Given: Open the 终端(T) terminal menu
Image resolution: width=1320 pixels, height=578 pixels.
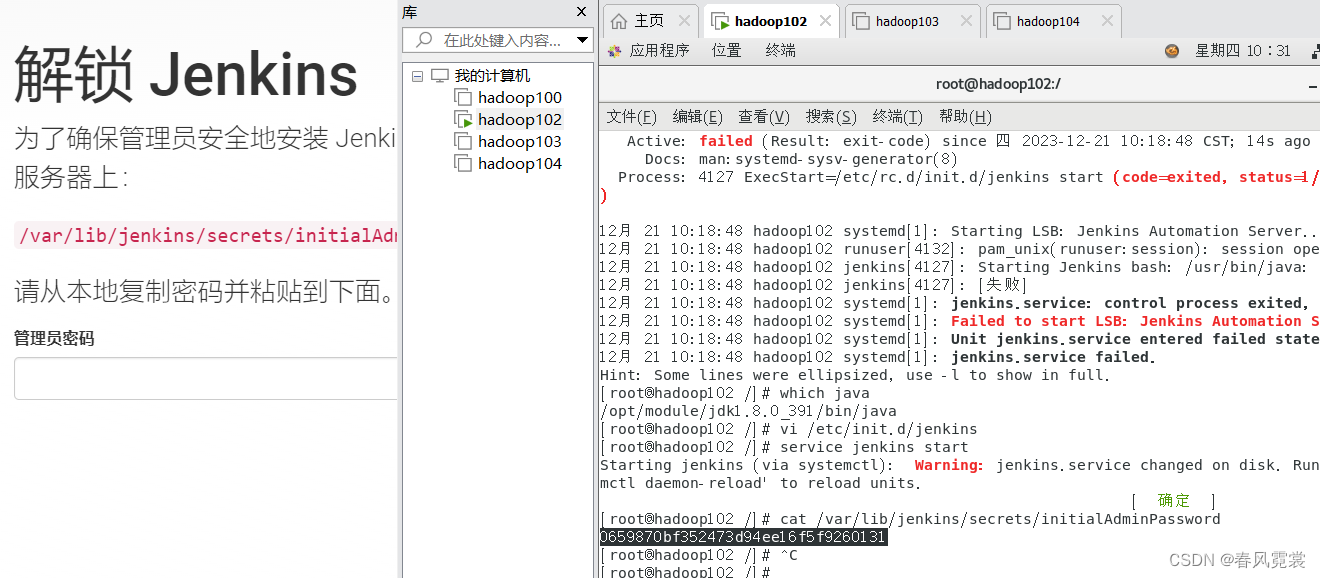Looking at the screenshot, I should 898,117.
